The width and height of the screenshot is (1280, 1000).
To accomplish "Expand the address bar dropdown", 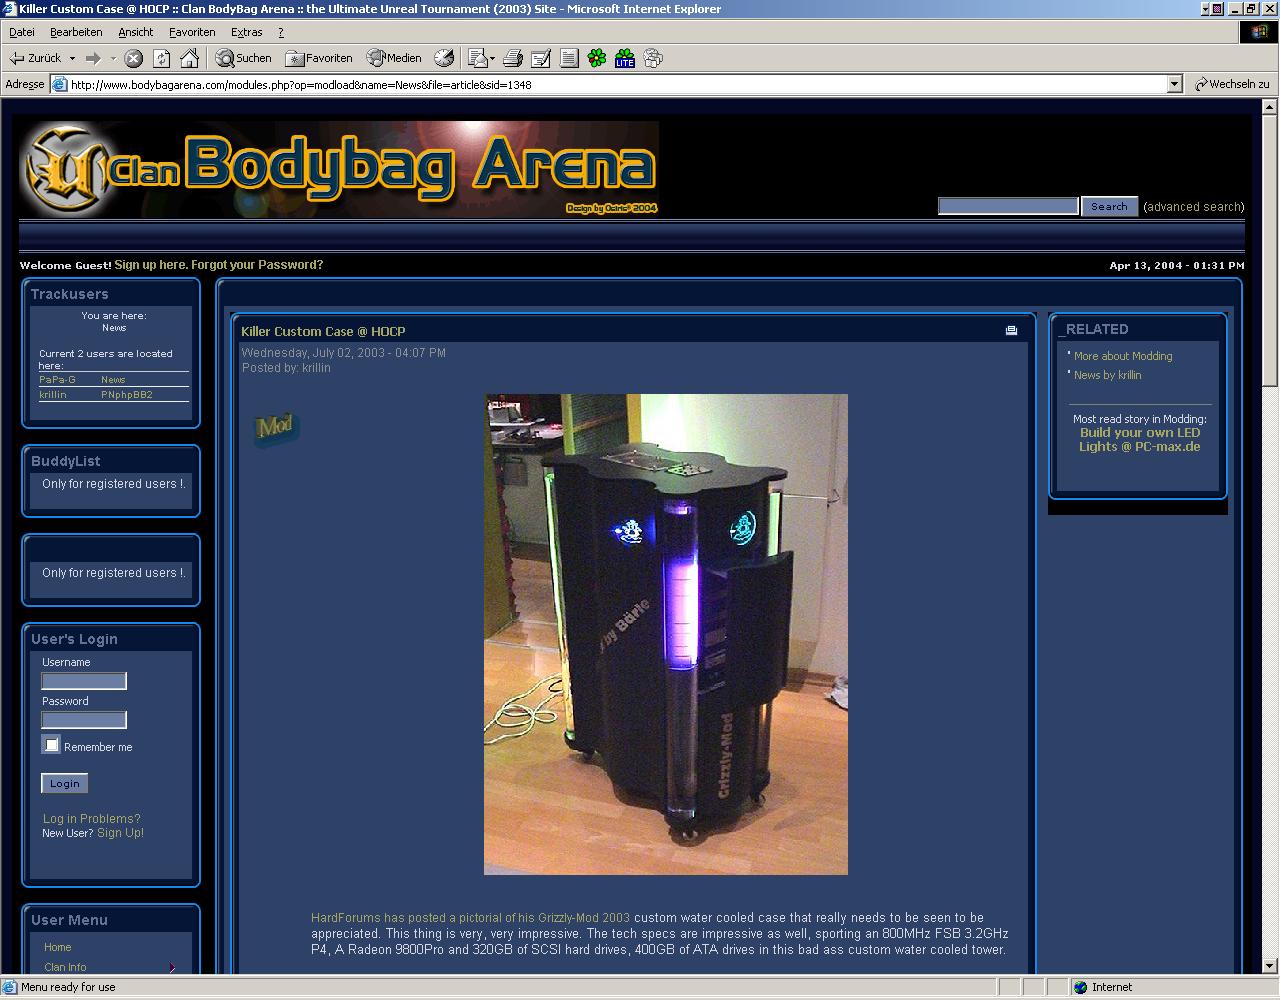I will coord(1175,85).
